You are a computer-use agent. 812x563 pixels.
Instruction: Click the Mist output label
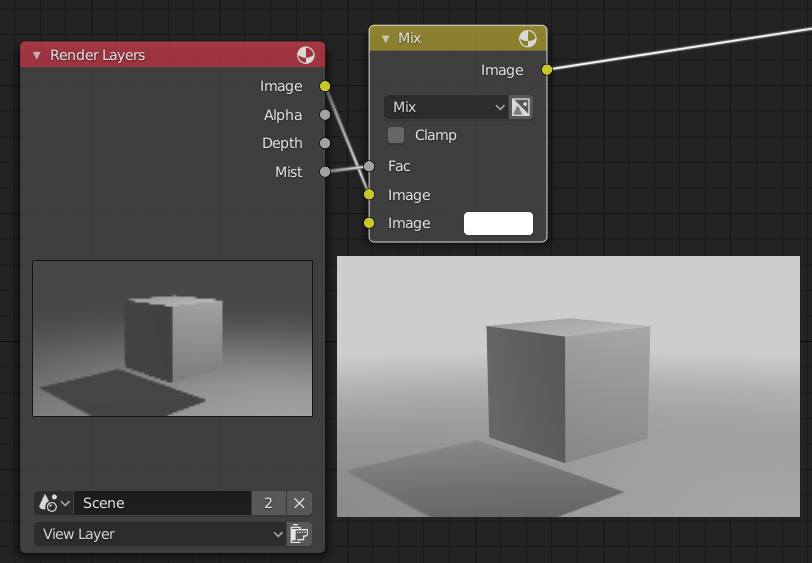(x=288, y=172)
